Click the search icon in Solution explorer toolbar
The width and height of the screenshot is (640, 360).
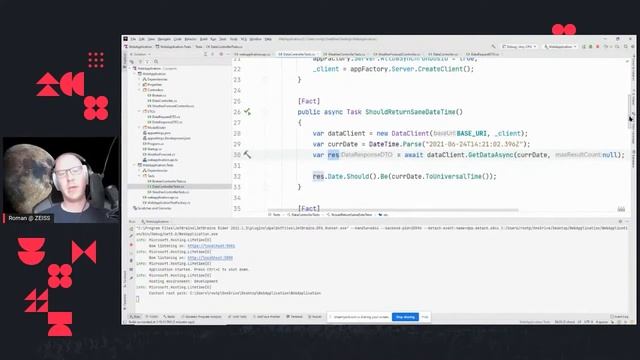point(156,62)
